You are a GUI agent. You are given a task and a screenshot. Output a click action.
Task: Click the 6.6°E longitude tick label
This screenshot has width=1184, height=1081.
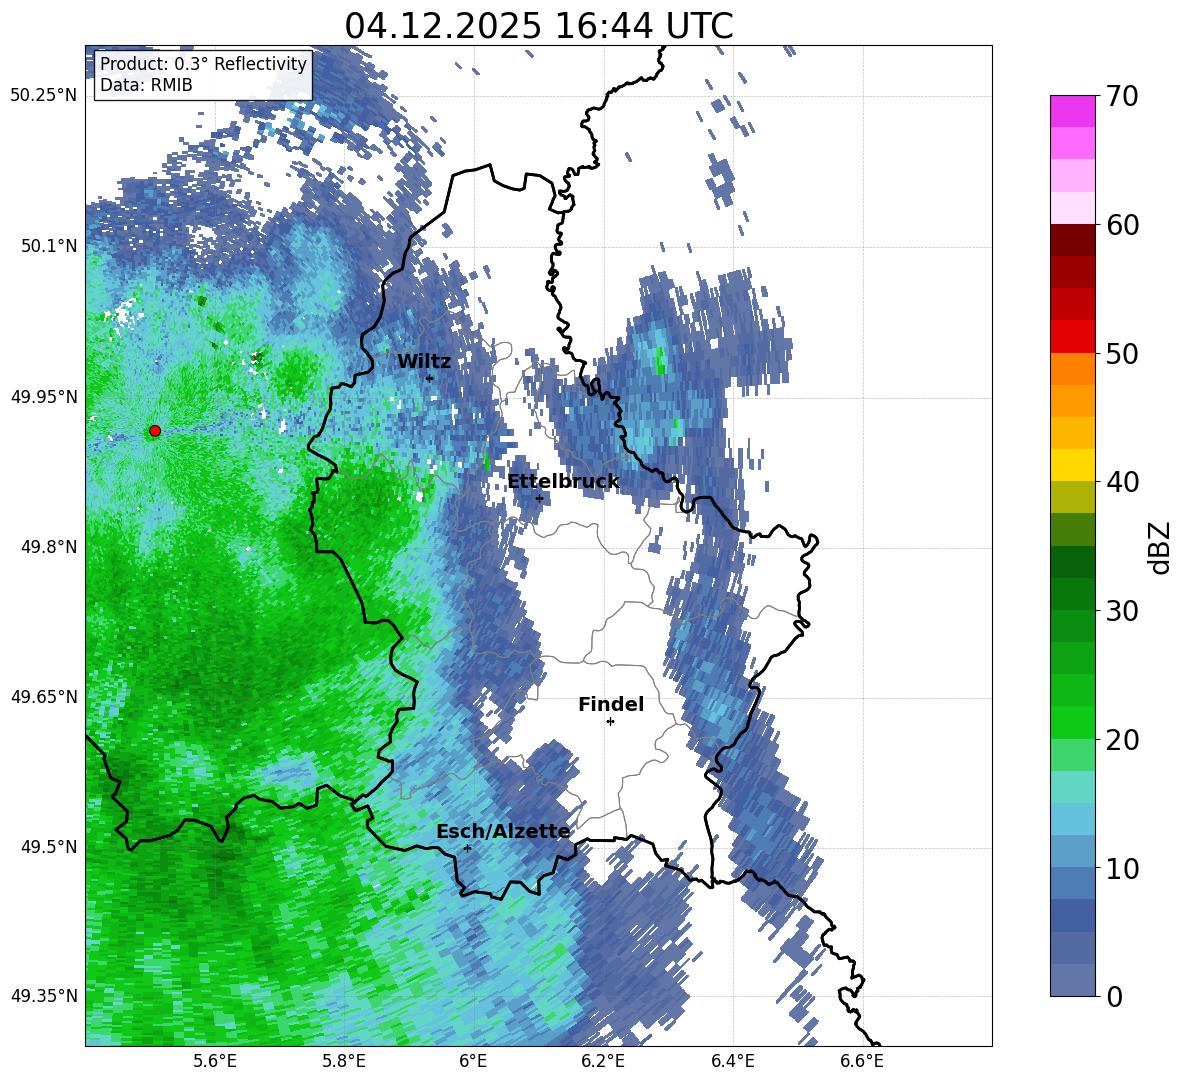click(862, 1061)
